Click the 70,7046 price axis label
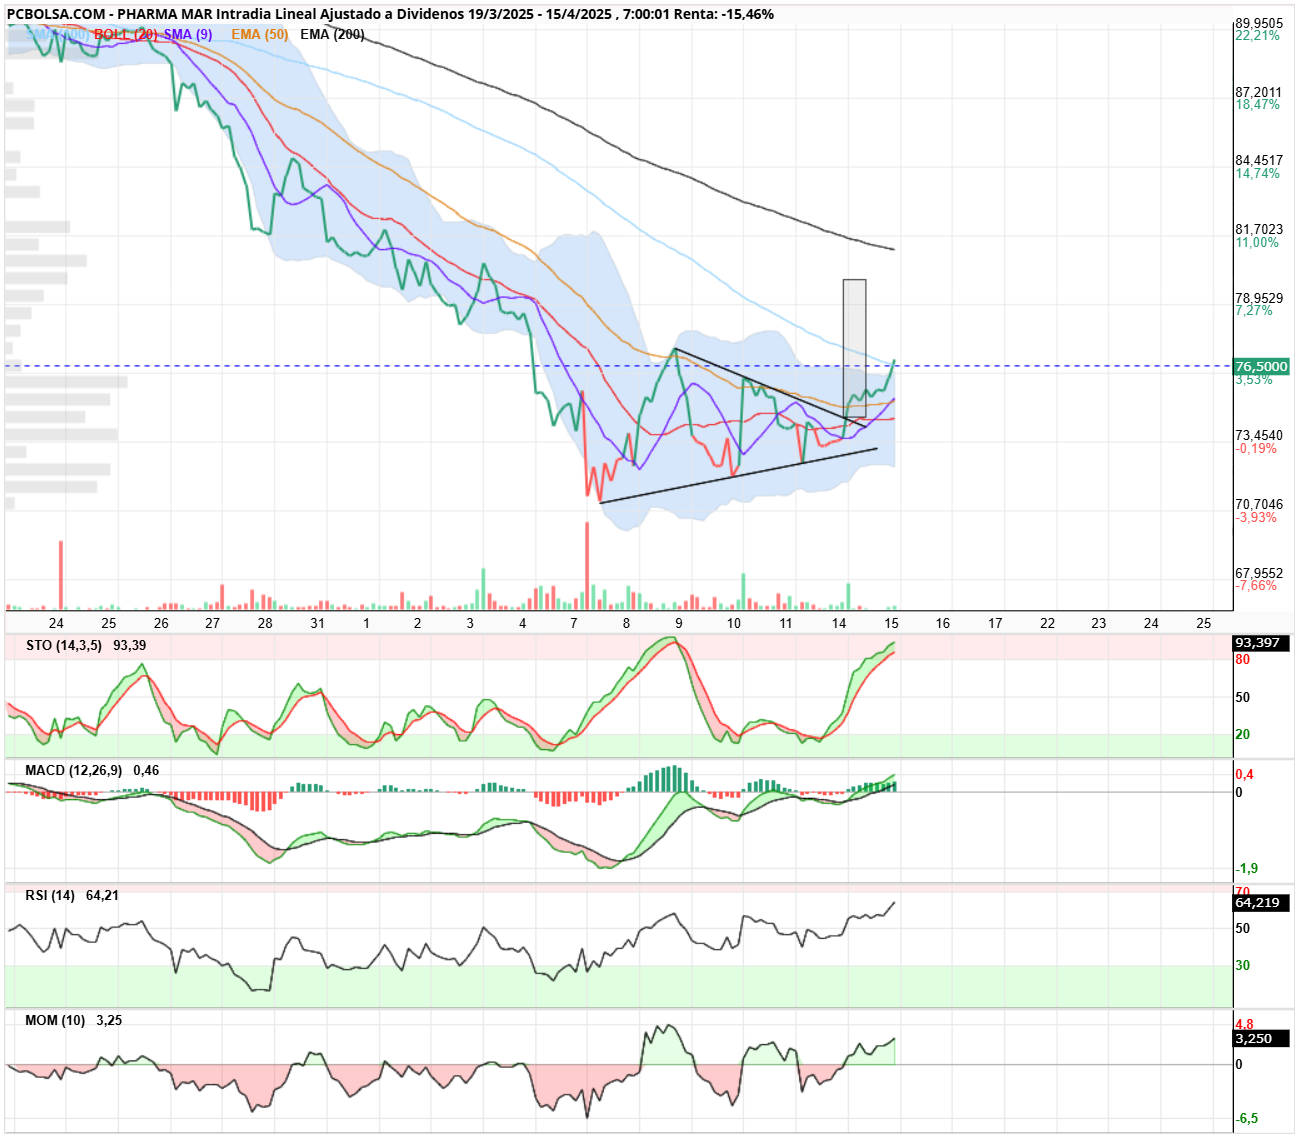This screenshot has height=1138, width=1299. pyautogui.click(x=1259, y=504)
